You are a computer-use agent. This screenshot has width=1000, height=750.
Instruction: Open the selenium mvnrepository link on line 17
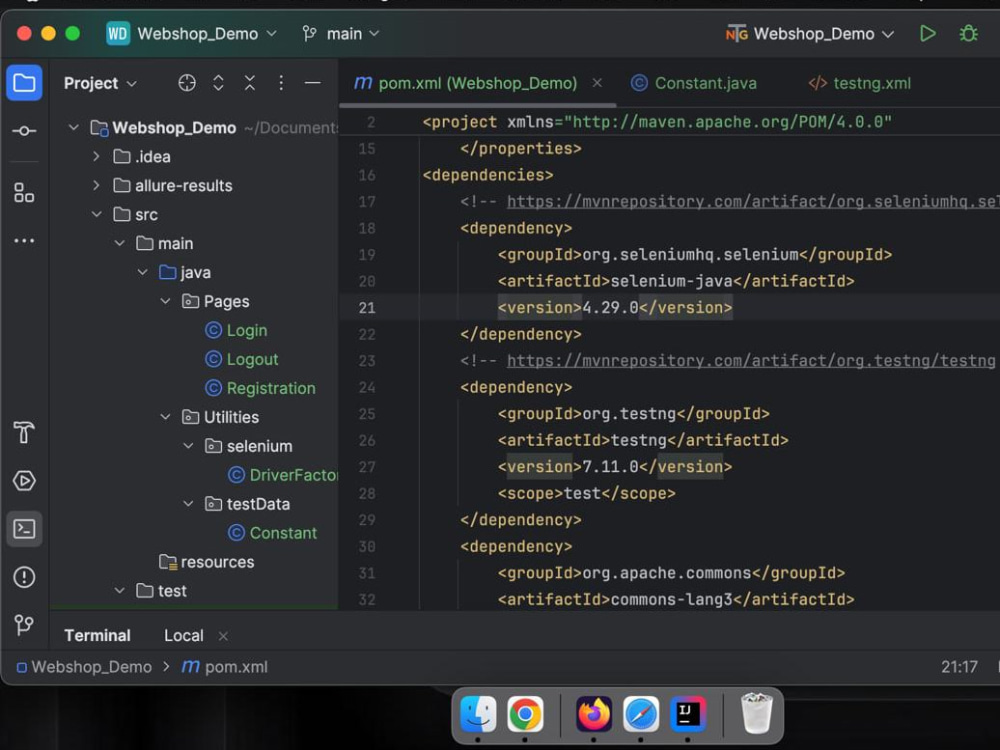(753, 202)
